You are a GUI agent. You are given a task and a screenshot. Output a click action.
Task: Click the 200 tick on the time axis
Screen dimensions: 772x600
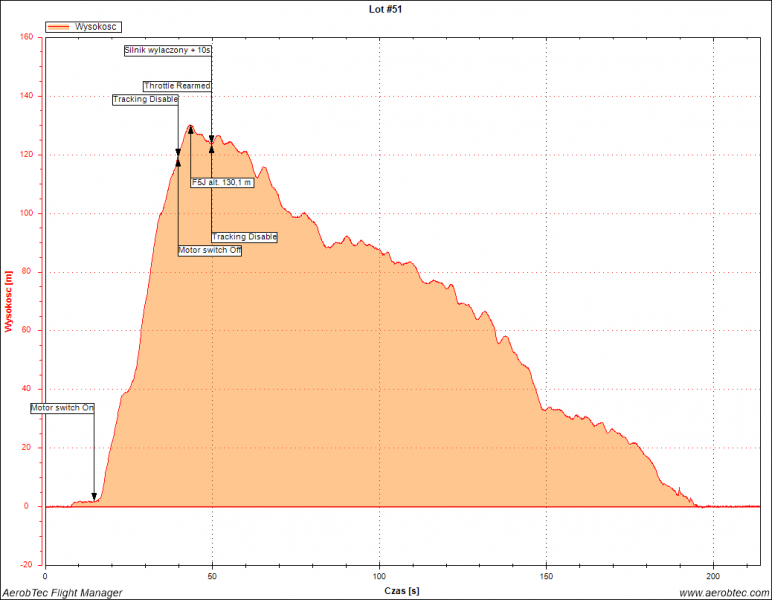[714, 577]
